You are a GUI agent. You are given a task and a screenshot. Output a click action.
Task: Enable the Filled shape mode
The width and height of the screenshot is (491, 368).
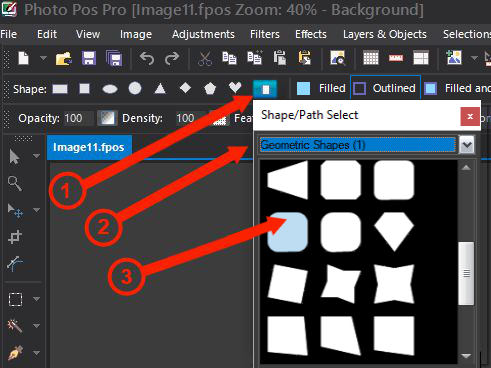click(321, 88)
